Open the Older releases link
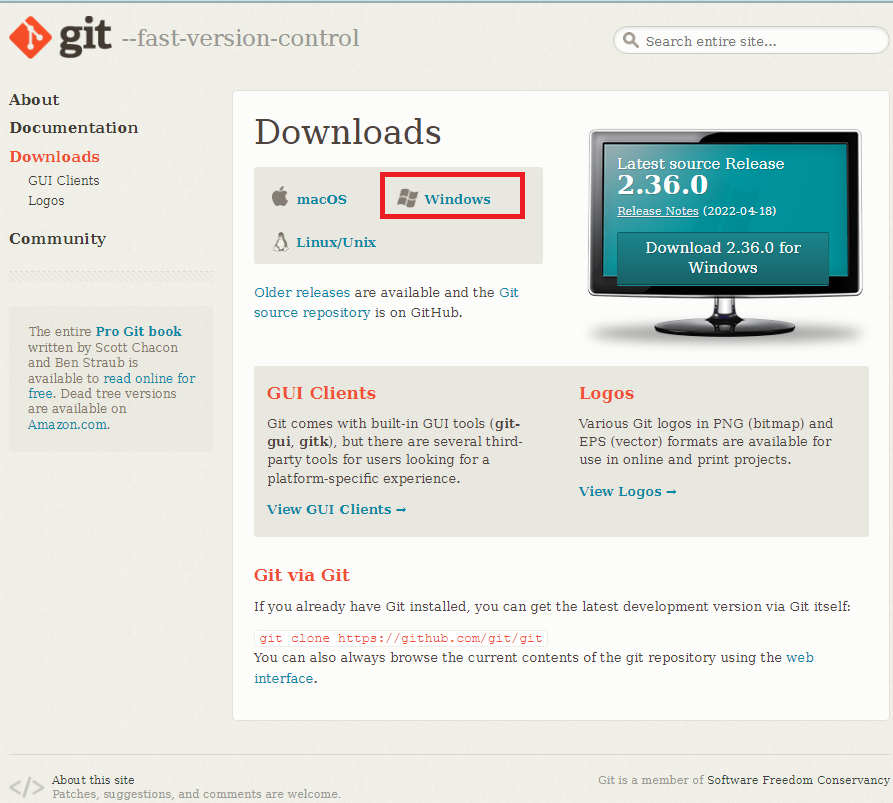Viewport: 893px width, 803px height. (x=302, y=293)
